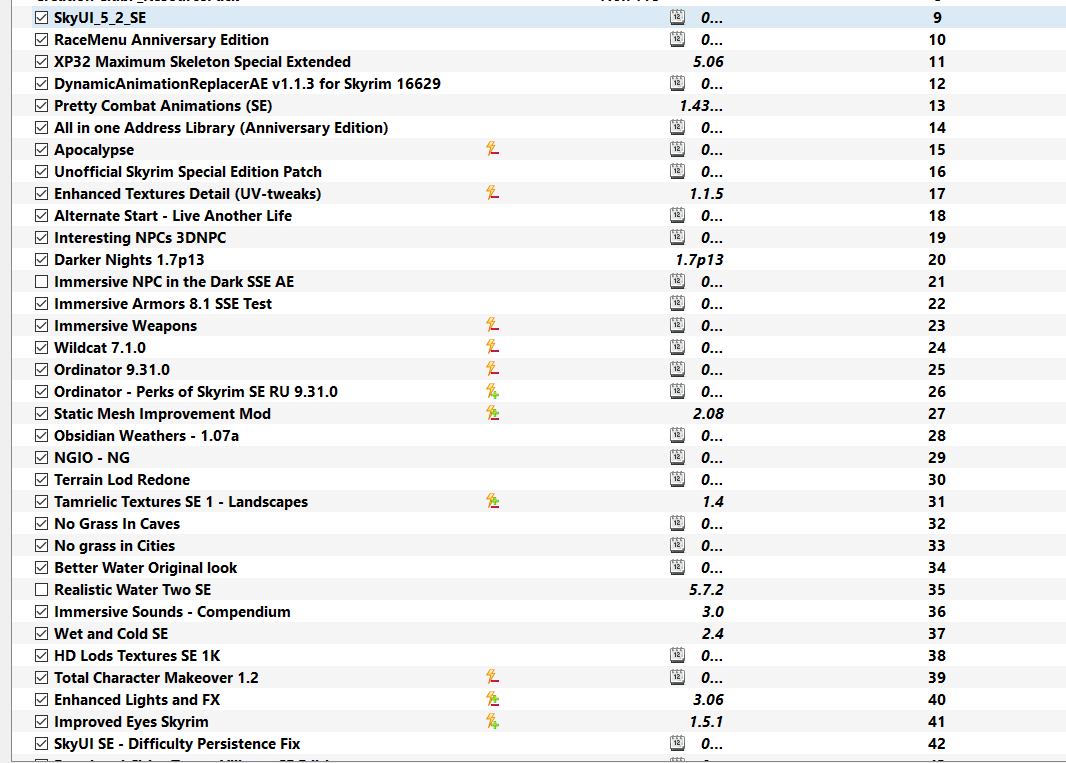Image resolution: width=1066 pixels, height=763 pixels.
Task: Click the conflict flag for Enhanced Lights and FX
Action: [x=493, y=699]
